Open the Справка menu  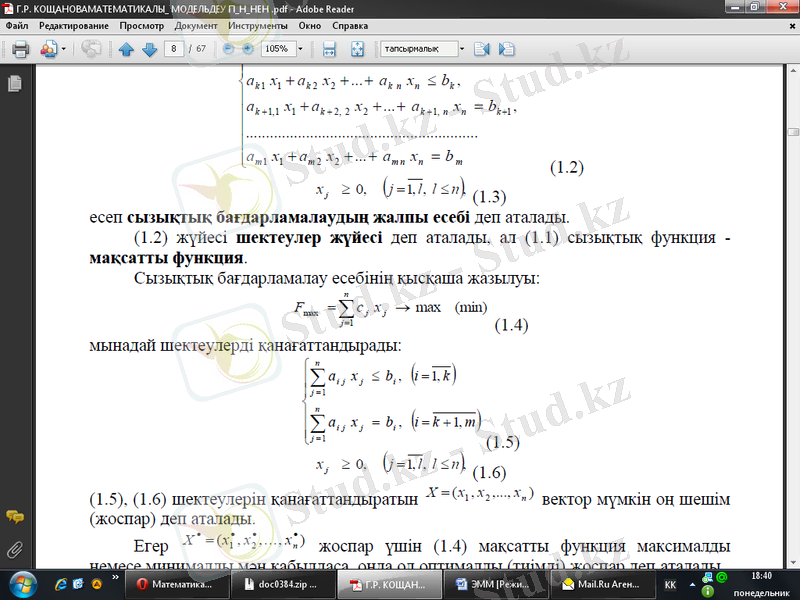(x=350, y=26)
